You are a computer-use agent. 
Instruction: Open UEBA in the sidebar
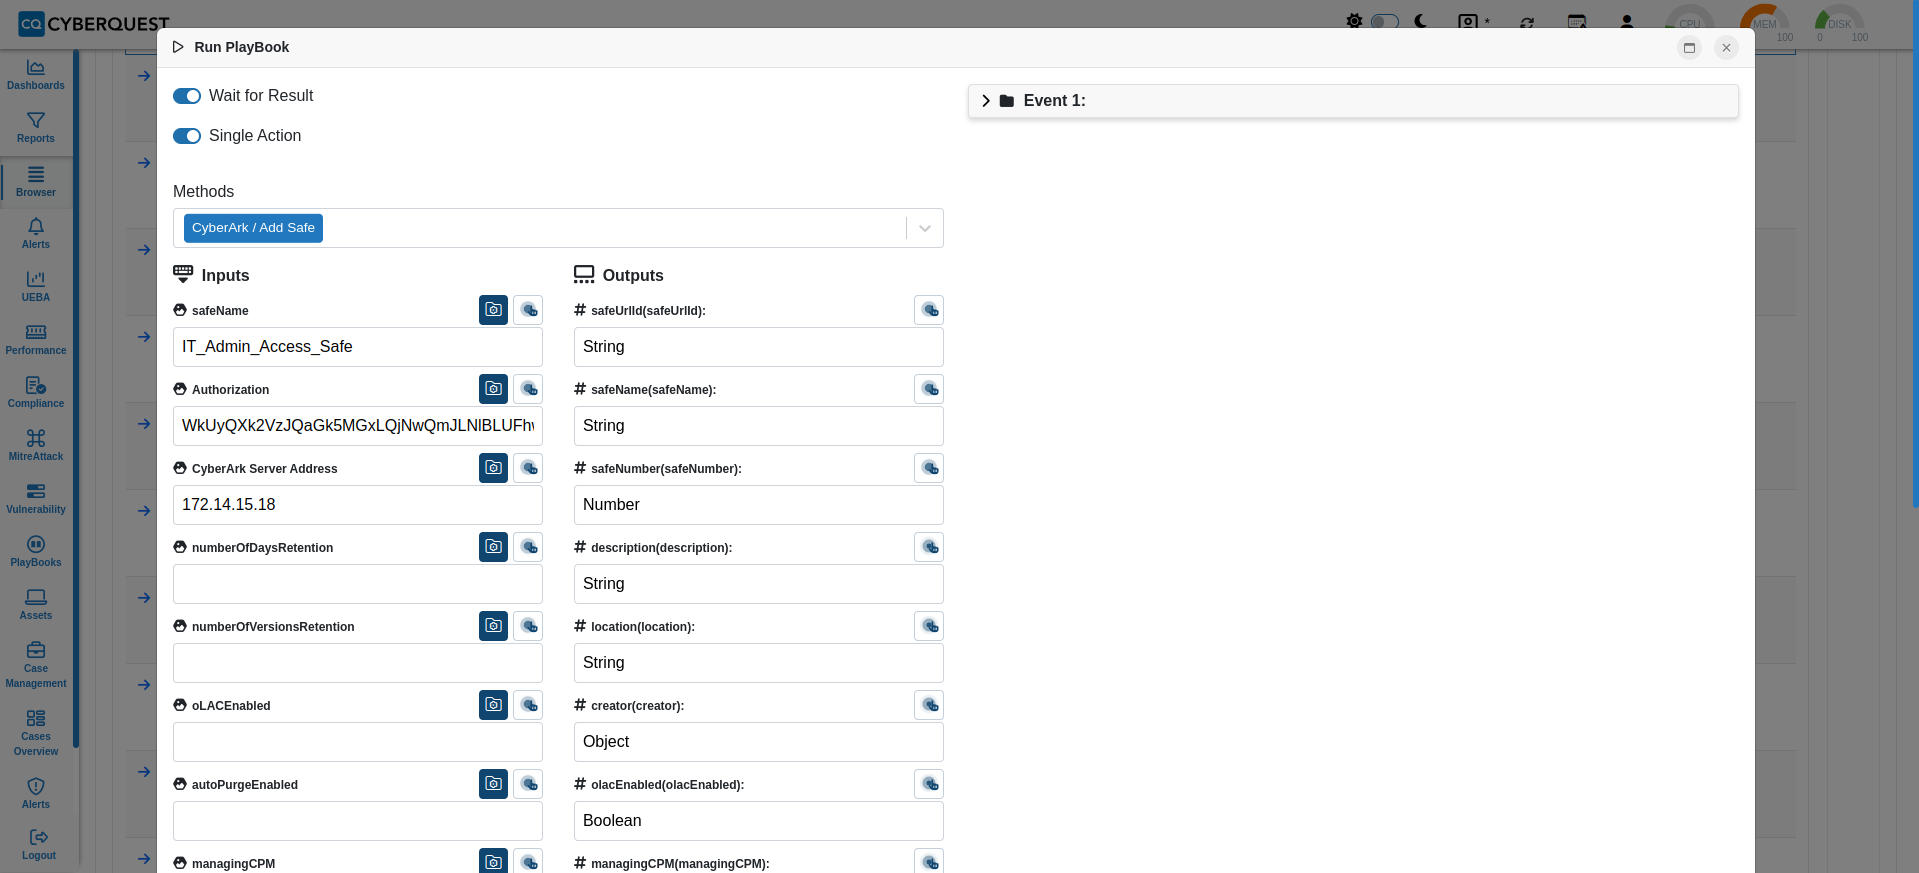[36, 287]
